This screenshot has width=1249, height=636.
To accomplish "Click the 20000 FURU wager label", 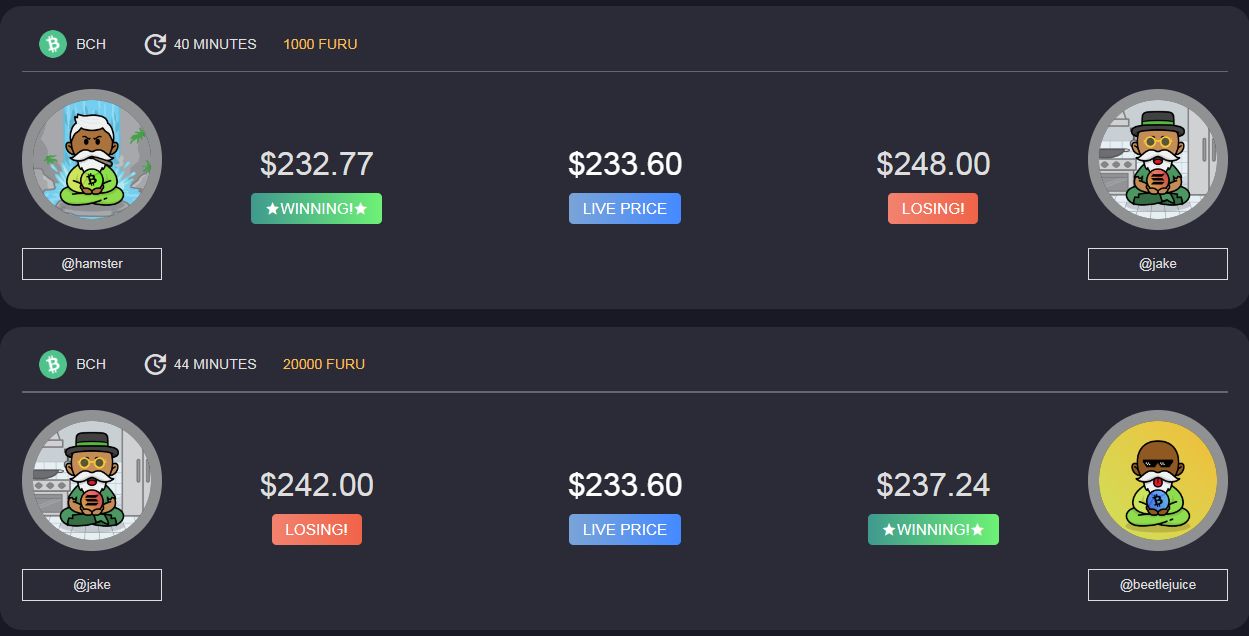I will pos(324,364).
